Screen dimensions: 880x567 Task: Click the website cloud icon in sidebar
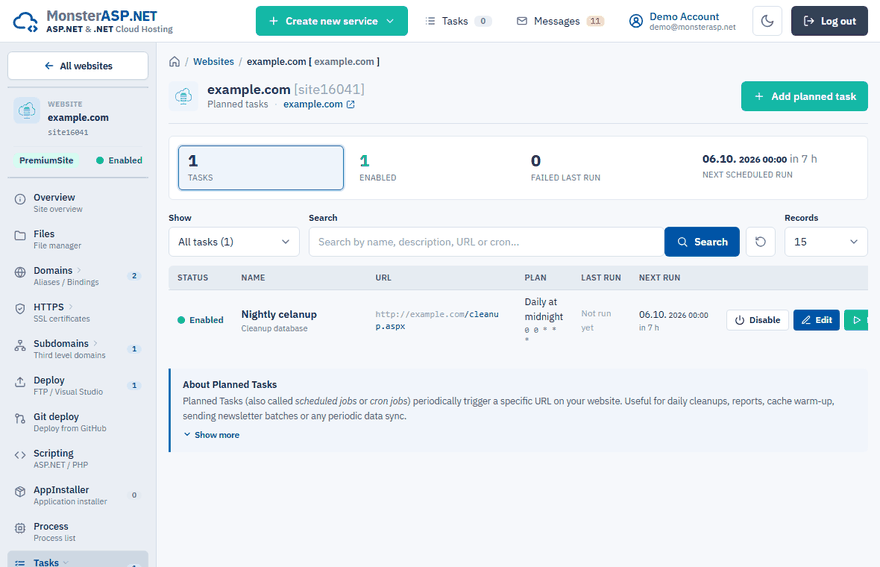click(27, 111)
